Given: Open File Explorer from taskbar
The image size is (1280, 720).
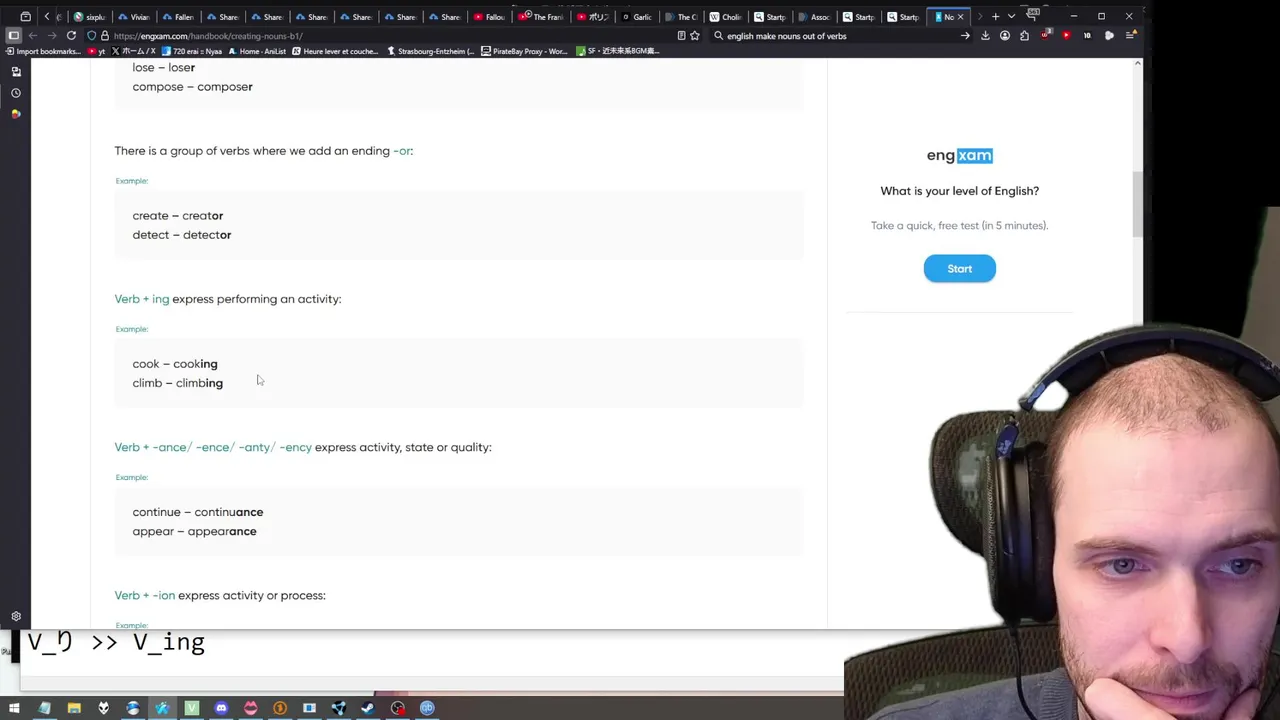Looking at the screenshot, I should pyautogui.click(x=74, y=708).
